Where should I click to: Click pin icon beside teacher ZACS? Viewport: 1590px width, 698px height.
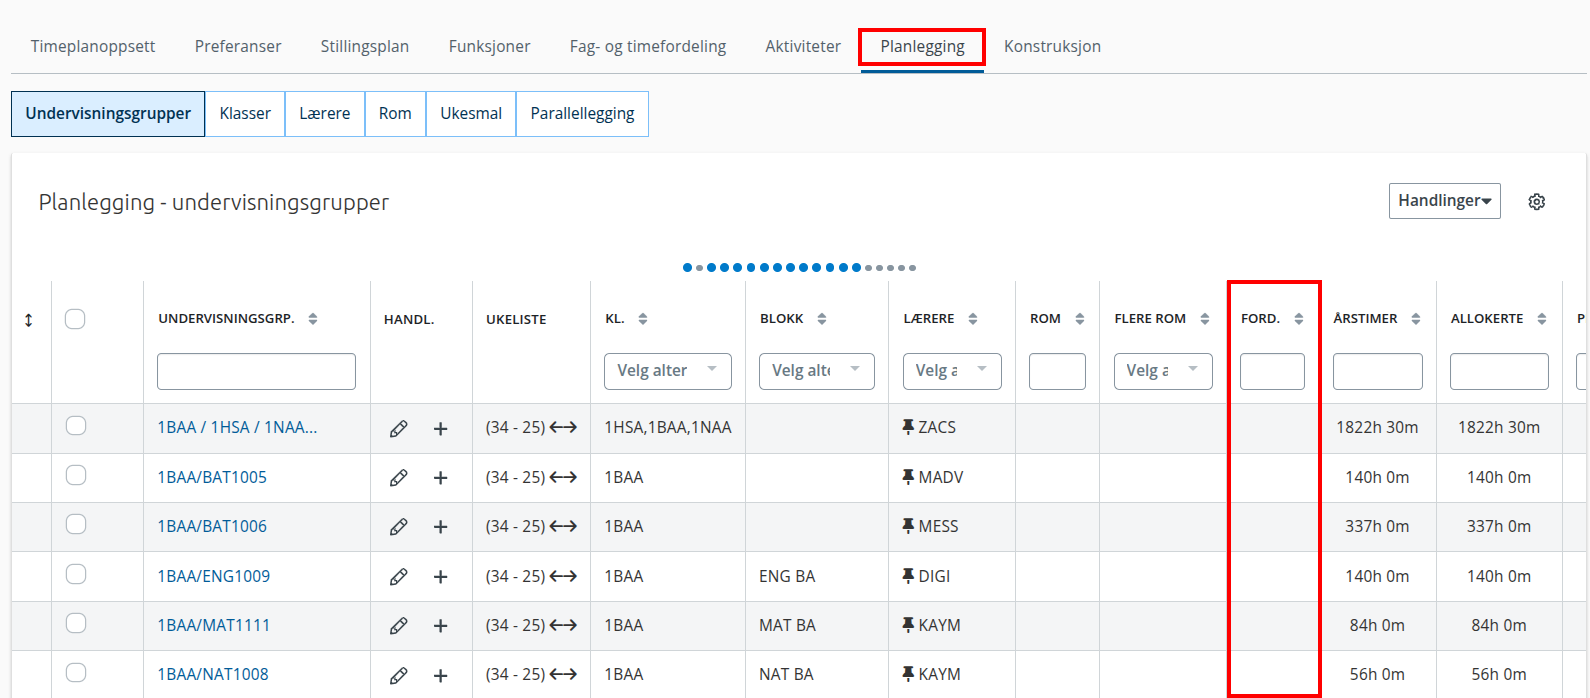908,427
